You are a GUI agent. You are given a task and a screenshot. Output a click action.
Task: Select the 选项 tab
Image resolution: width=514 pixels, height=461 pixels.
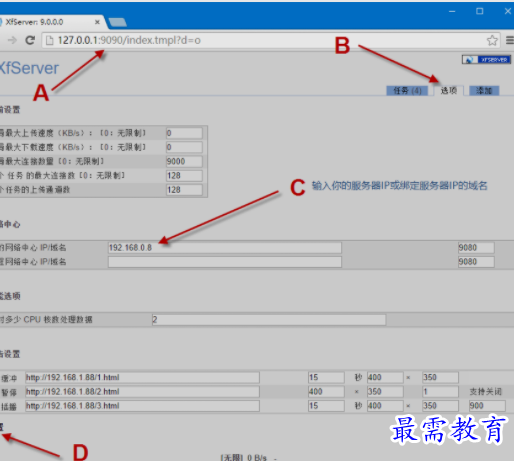448,91
